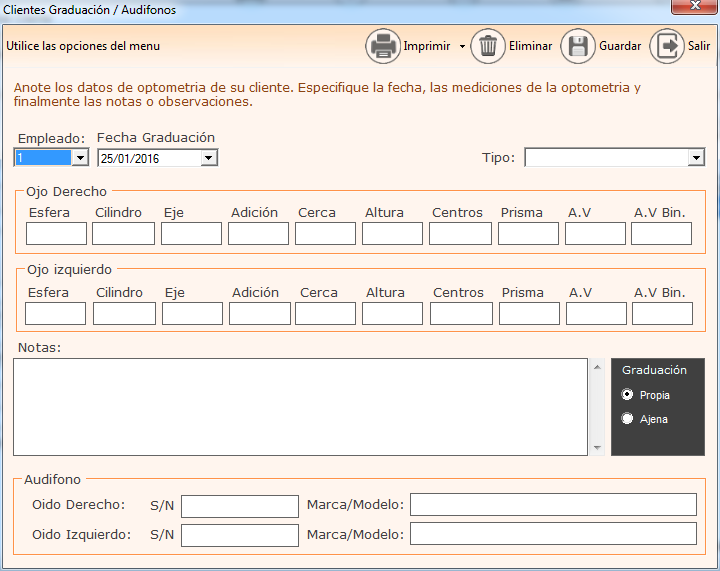Click the 'Notas:' label

[39, 347]
